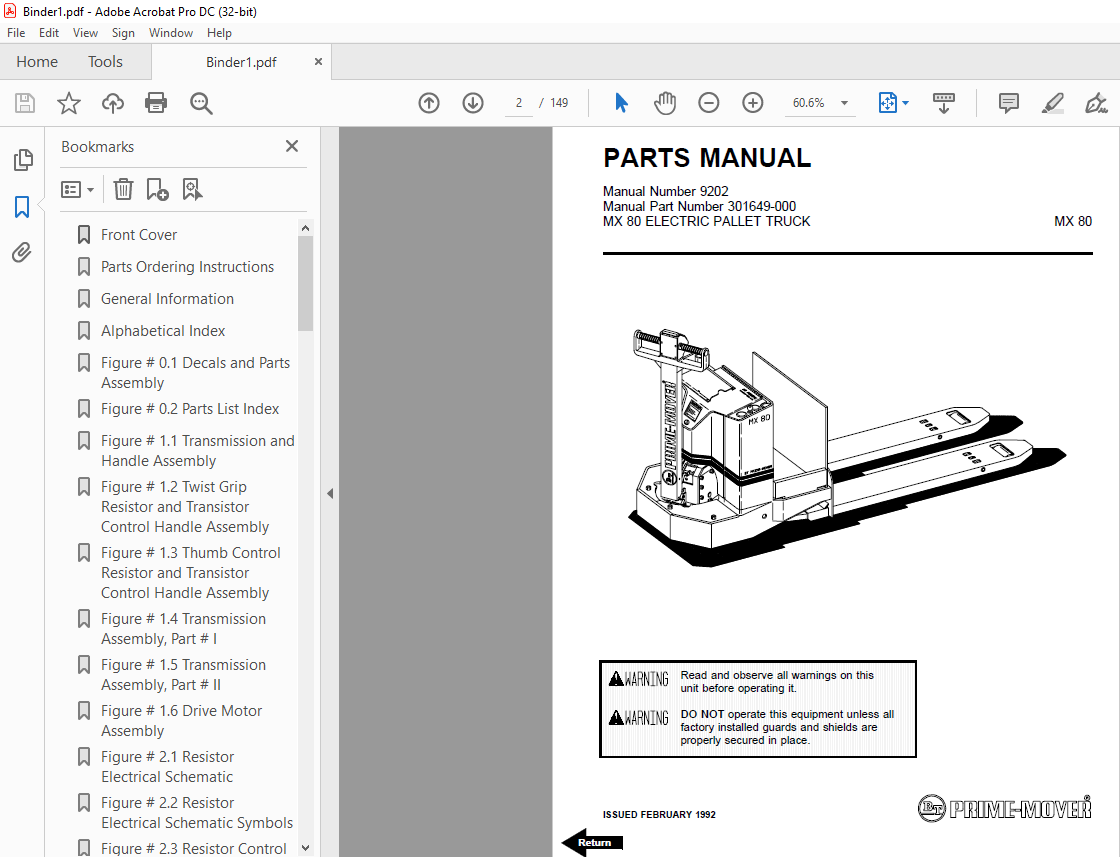The width and height of the screenshot is (1120, 857).
Task: Activate the hand pan tool
Action: (x=664, y=103)
